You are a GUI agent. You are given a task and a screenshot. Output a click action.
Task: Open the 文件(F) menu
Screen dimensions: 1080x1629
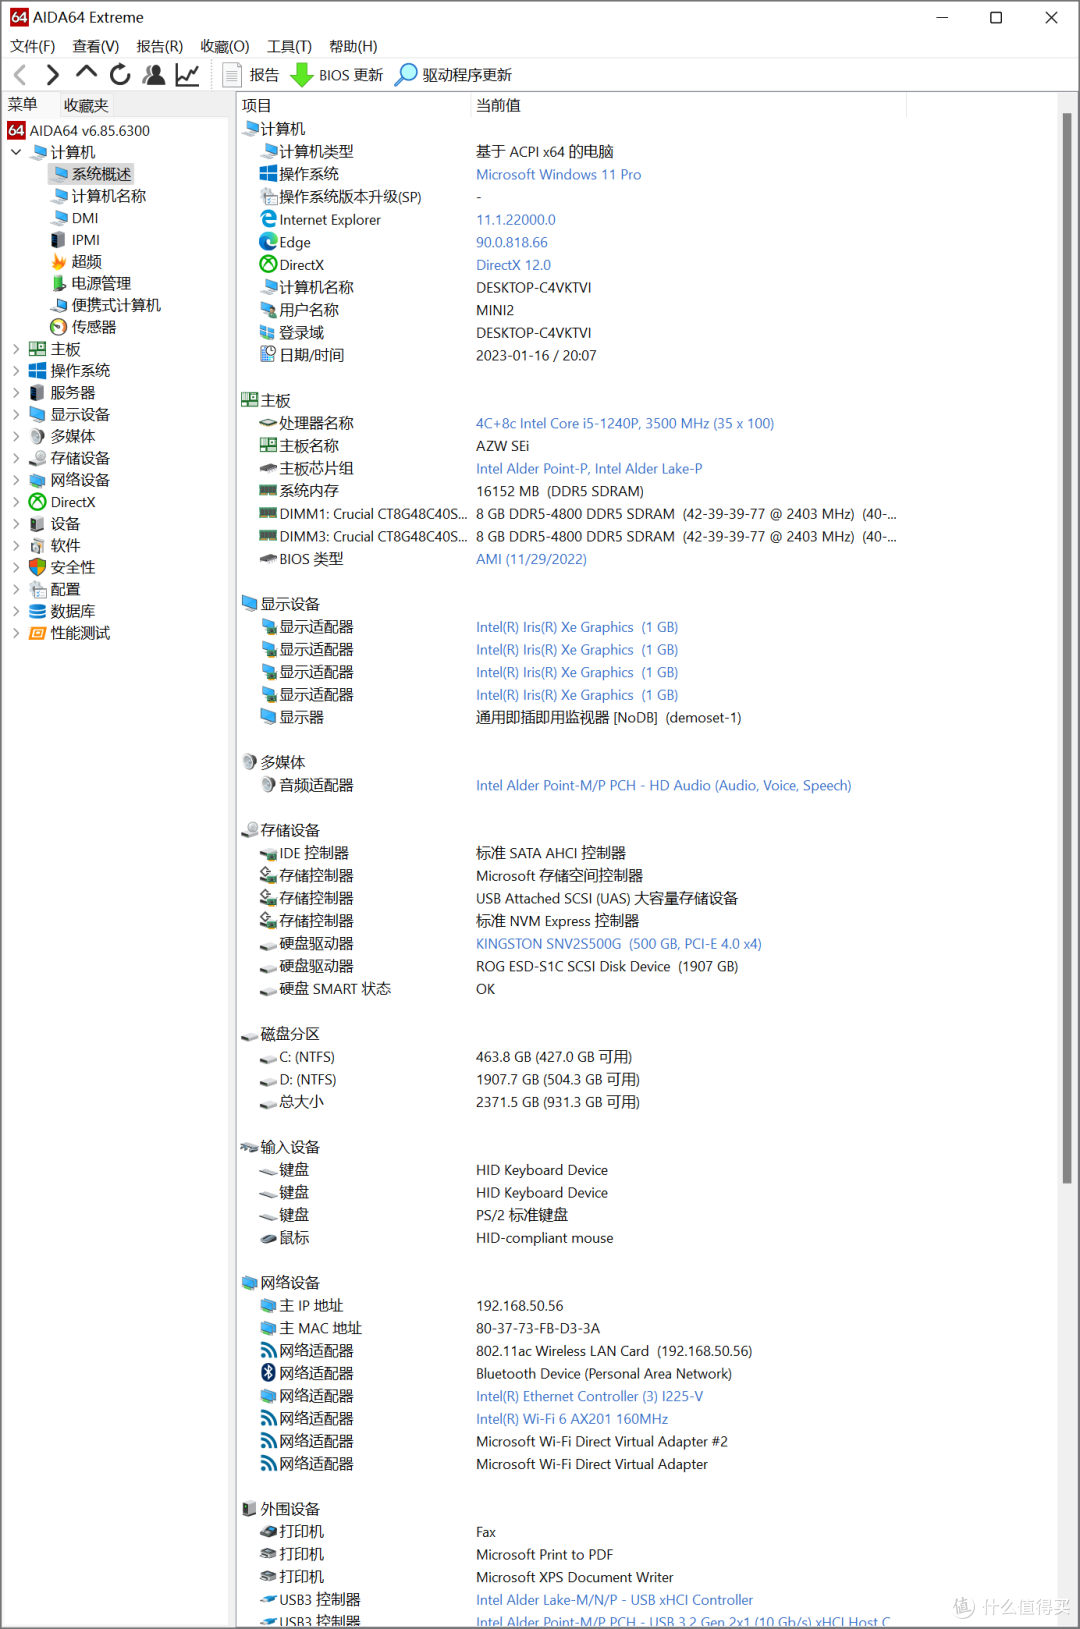pyautogui.click(x=32, y=46)
